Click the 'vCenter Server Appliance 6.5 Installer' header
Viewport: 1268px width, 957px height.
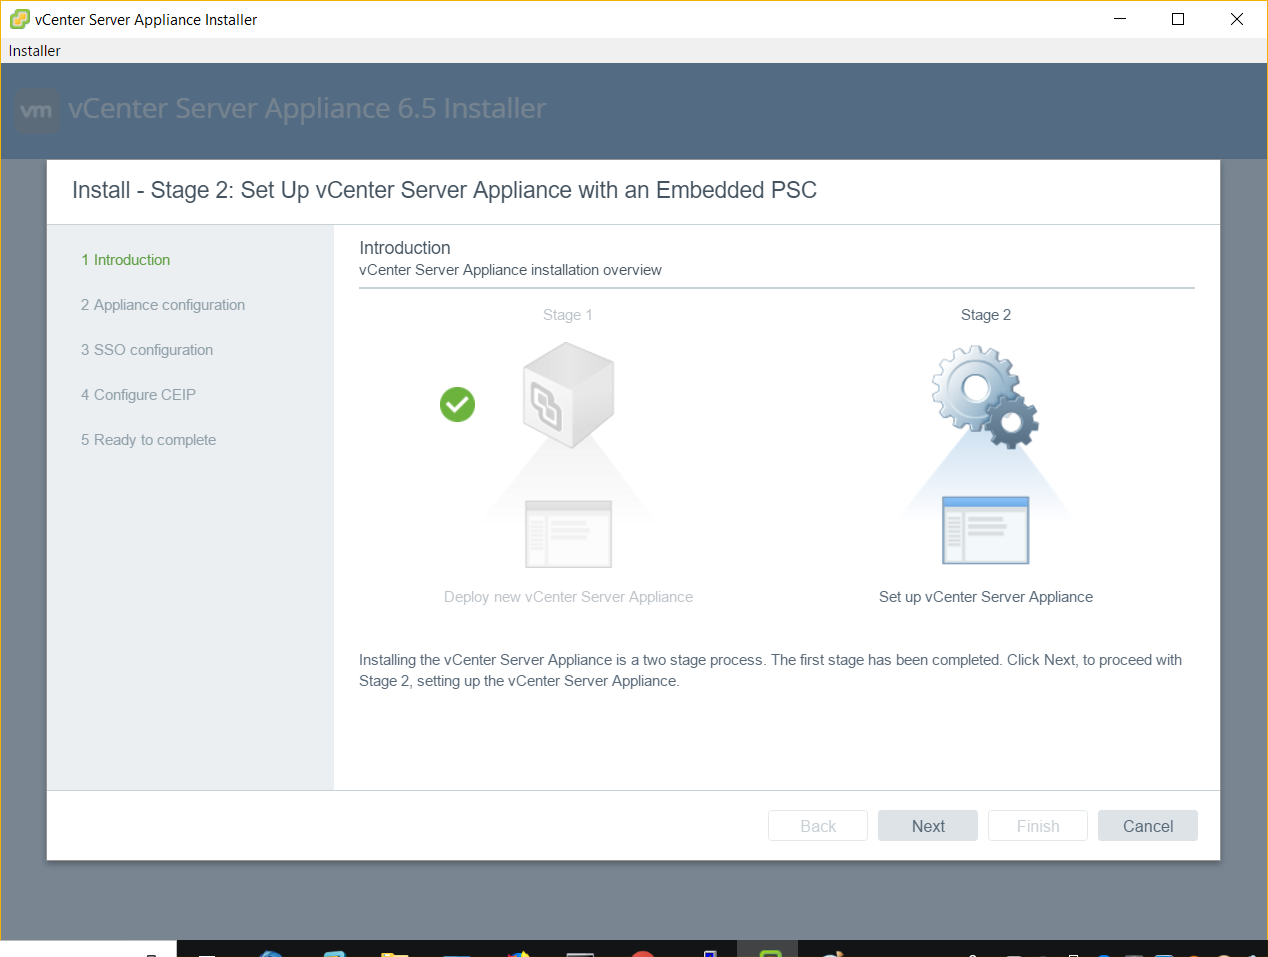pyautogui.click(x=307, y=108)
